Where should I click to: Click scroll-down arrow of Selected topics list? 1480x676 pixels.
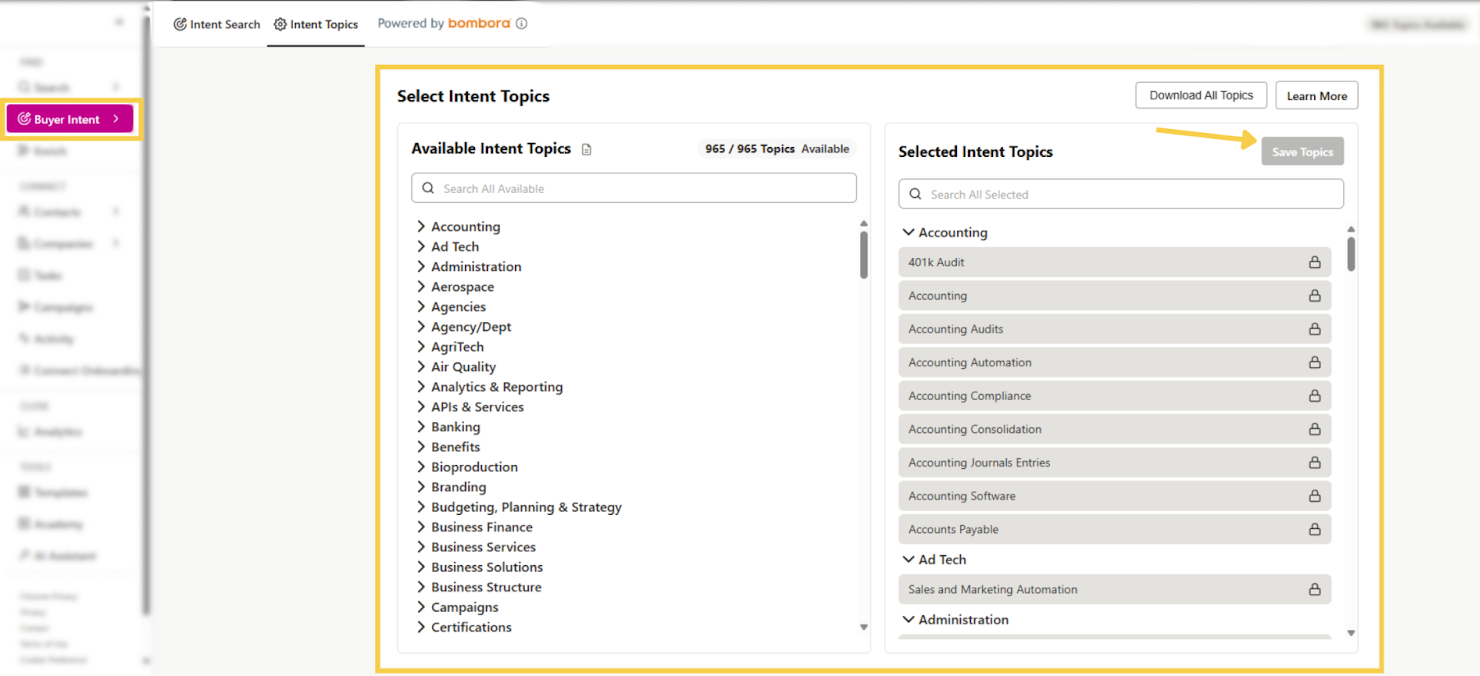[1351, 633]
